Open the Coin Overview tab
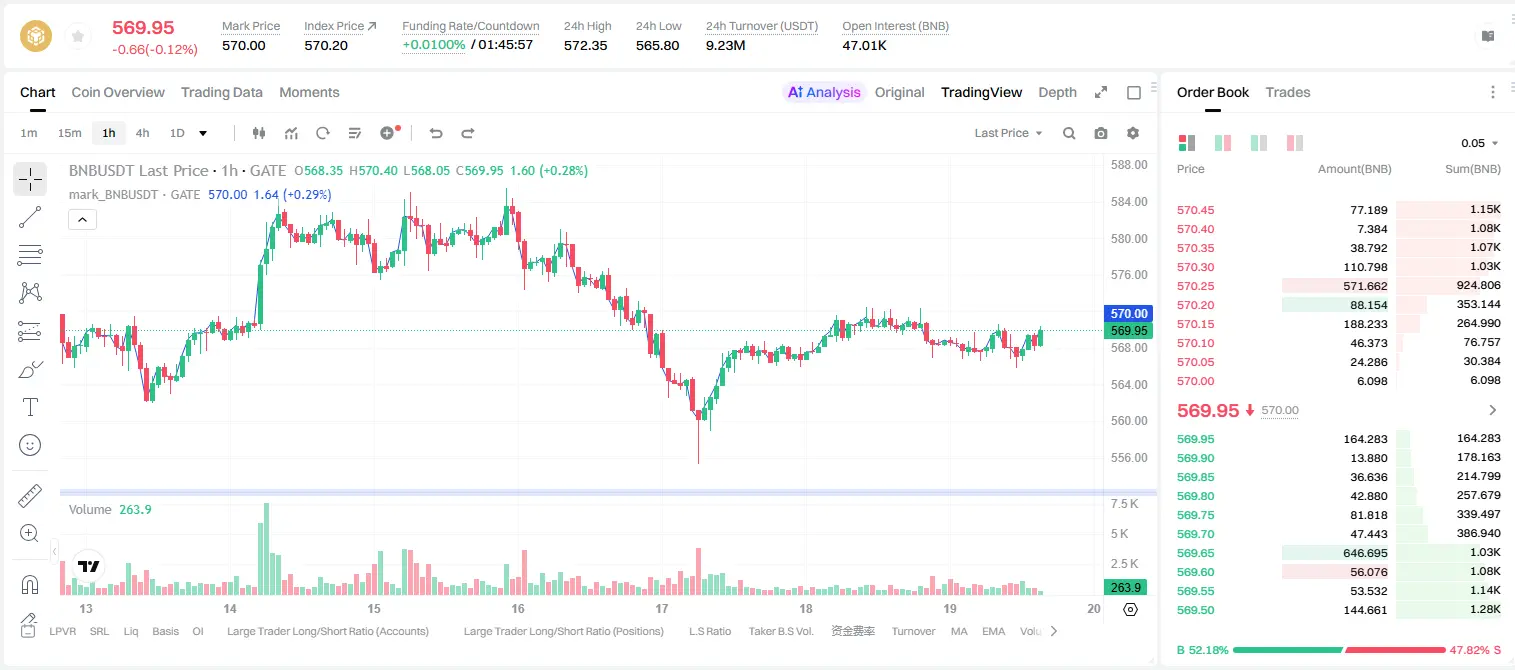The height and width of the screenshot is (670, 1515). click(x=118, y=92)
